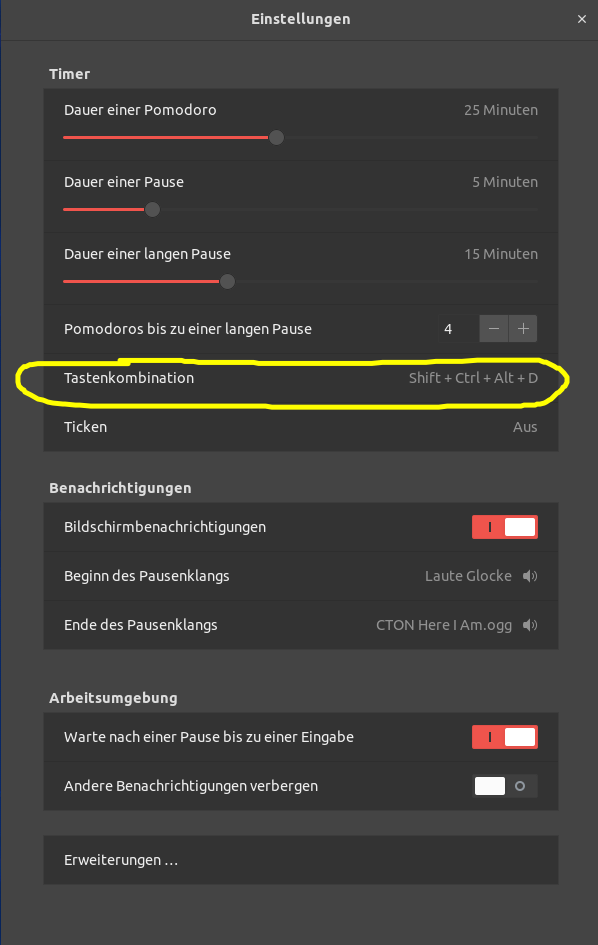Click the Dauer einer Pause slider handle
The width and height of the screenshot is (598, 945).
click(x=151, y=209)
